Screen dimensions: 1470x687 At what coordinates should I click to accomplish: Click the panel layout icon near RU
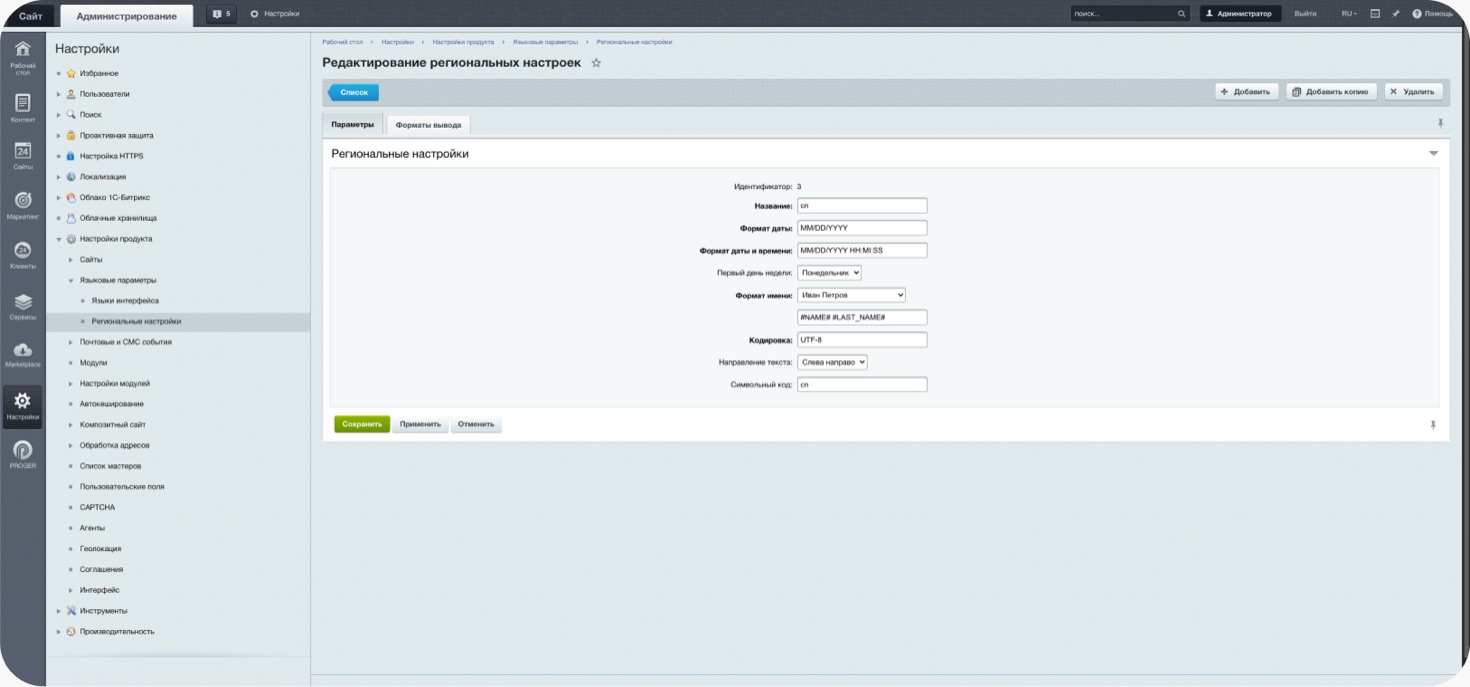pos(1375,14)
